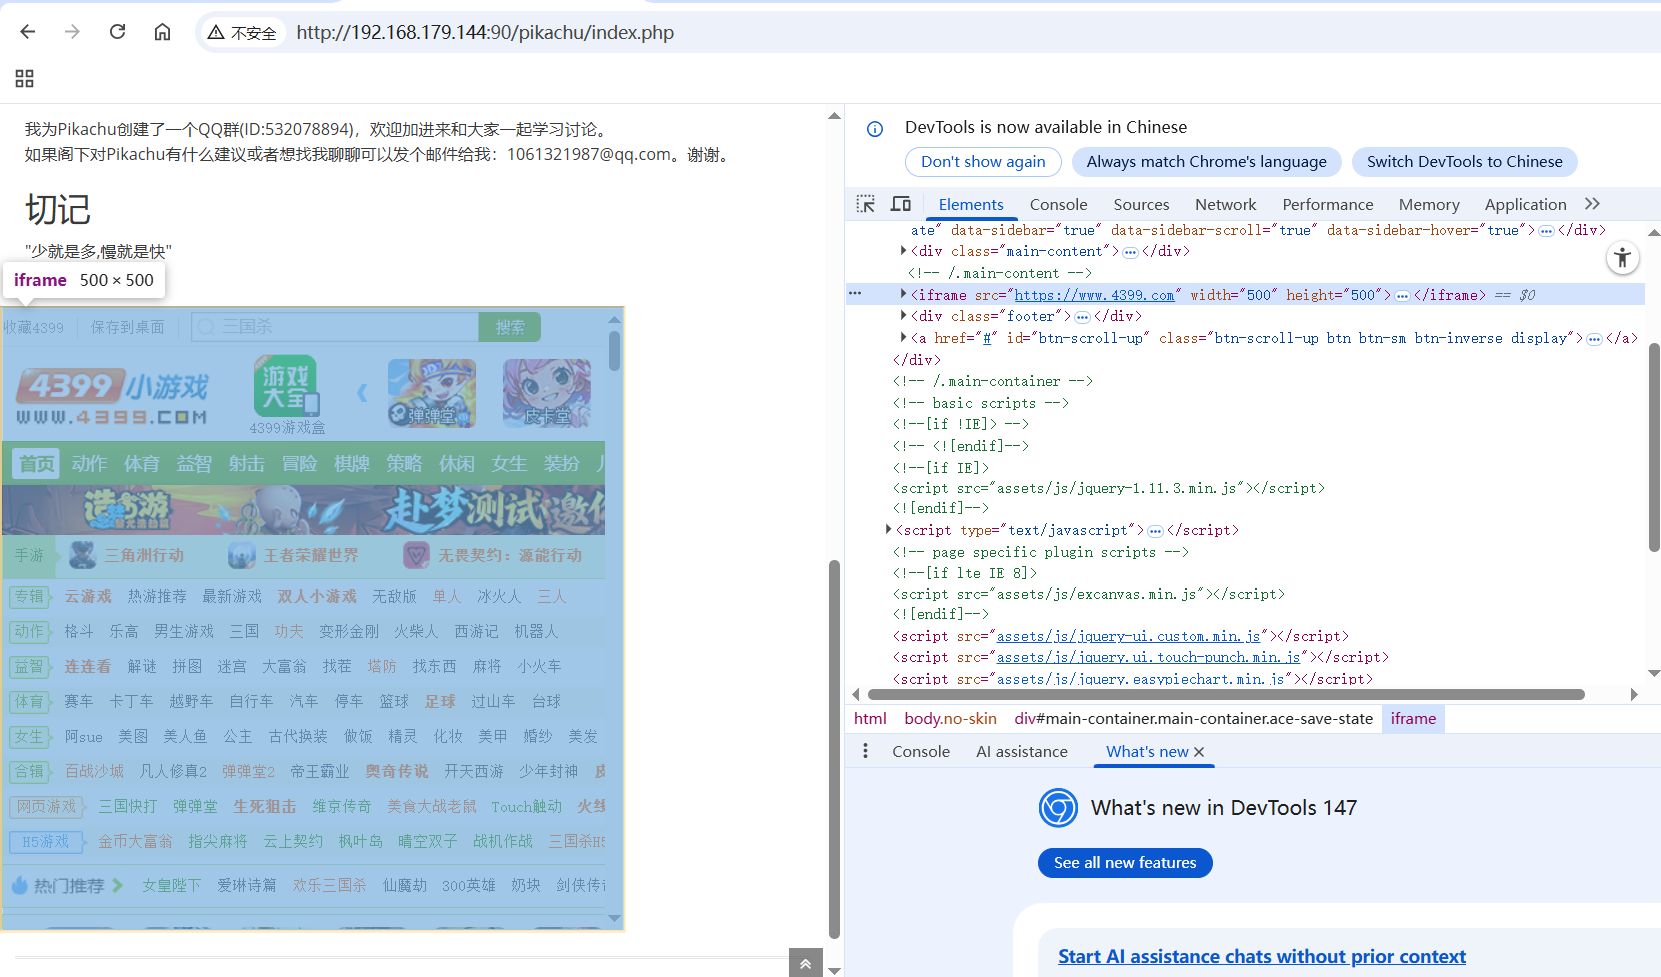Go back using browser back arrow
This screenshot has height=977, width=1661.
[28, 32]
